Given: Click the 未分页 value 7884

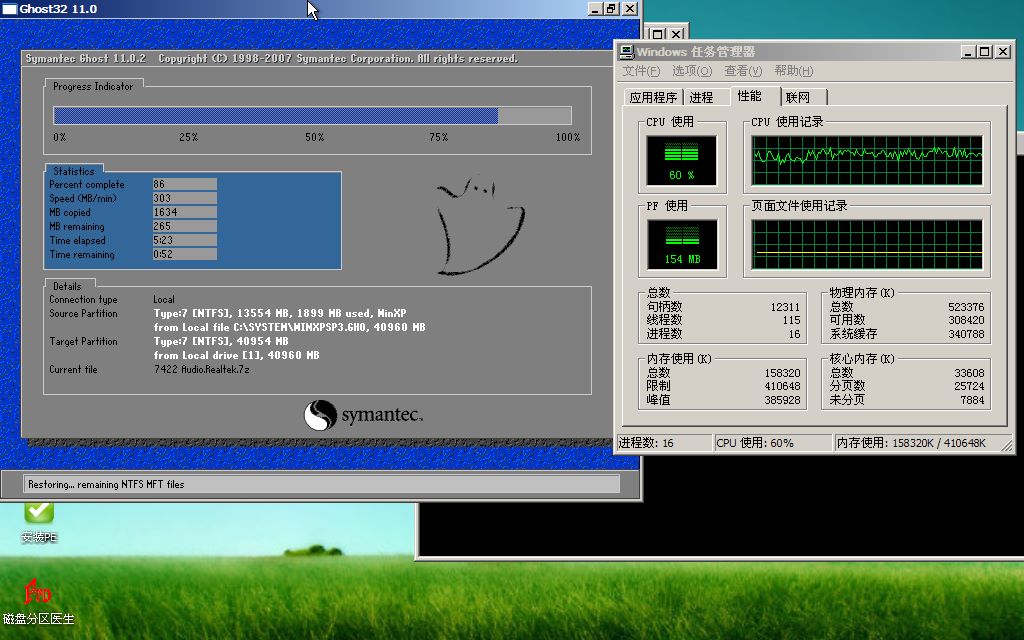Looking at the screenshot, I should (x=972, y=400).
